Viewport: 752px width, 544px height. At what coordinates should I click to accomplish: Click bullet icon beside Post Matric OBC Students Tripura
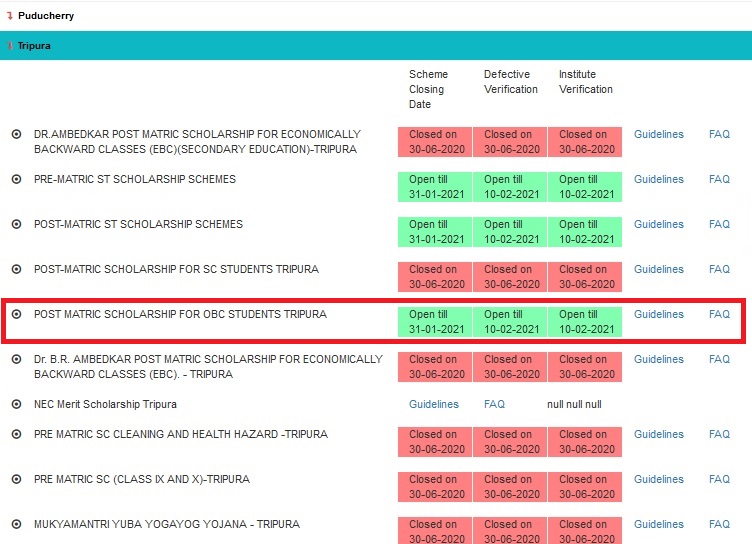(16, 315)
